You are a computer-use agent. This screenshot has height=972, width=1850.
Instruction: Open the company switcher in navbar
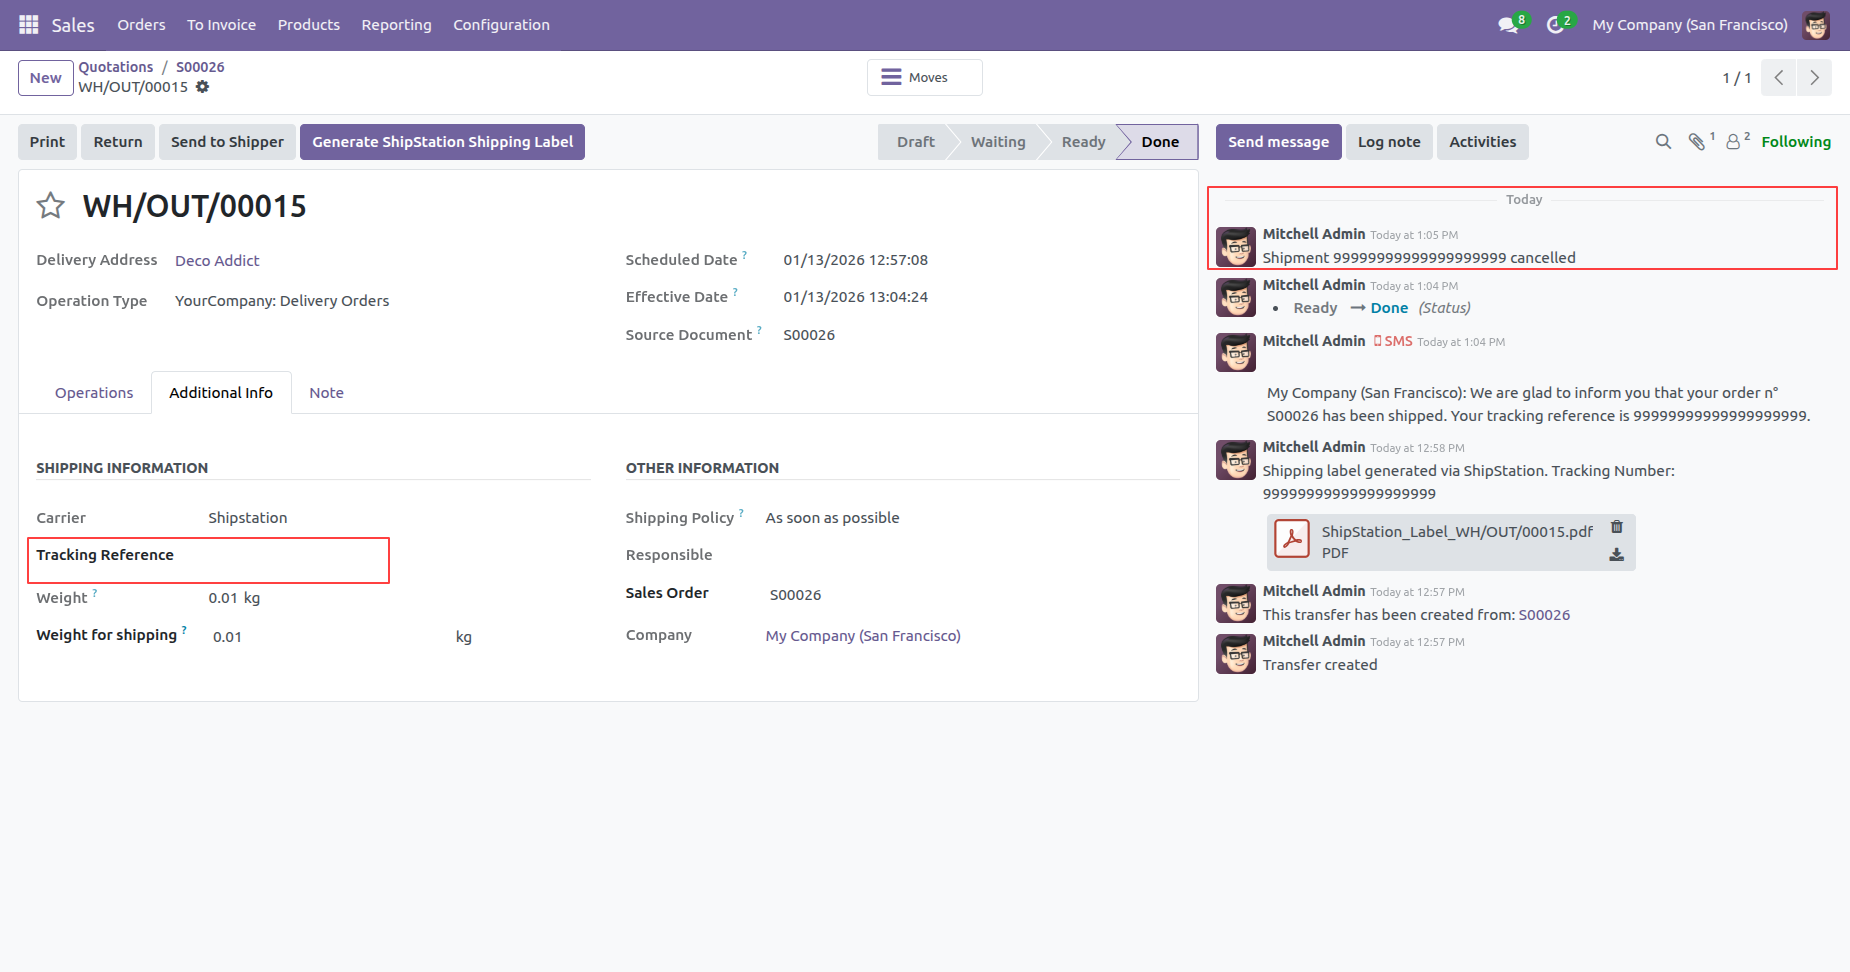point(1690,25)
